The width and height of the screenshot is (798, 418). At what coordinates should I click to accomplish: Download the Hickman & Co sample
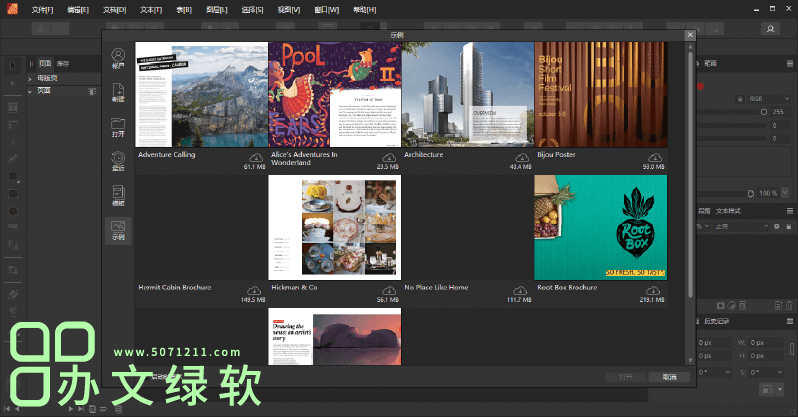(x=389, y=291)
